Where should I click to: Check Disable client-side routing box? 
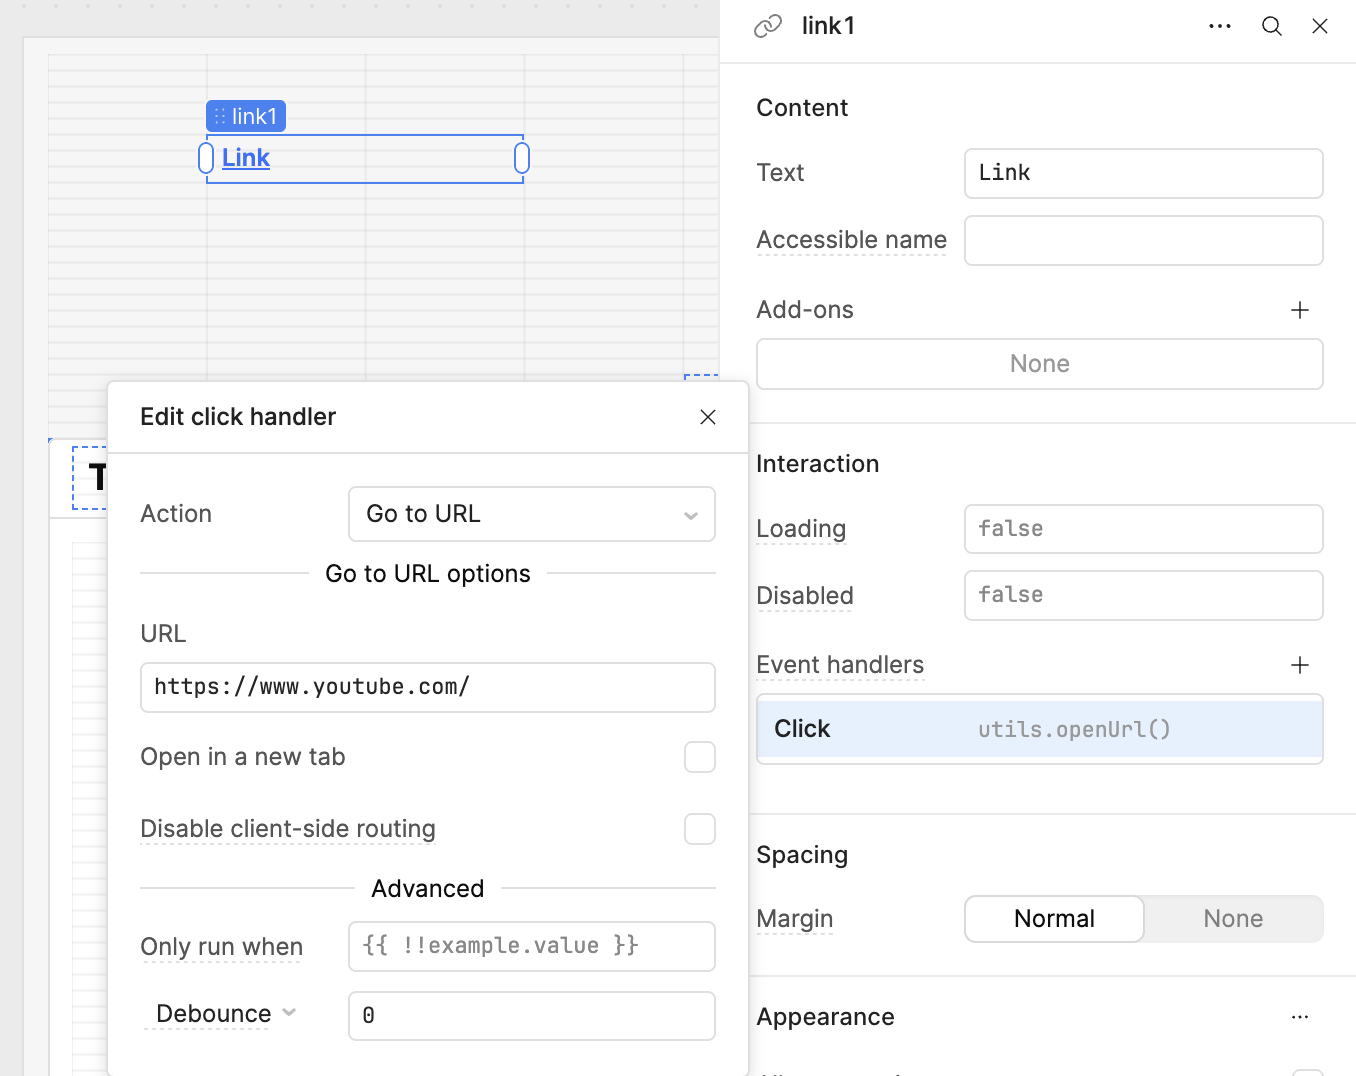pos(699,829)
